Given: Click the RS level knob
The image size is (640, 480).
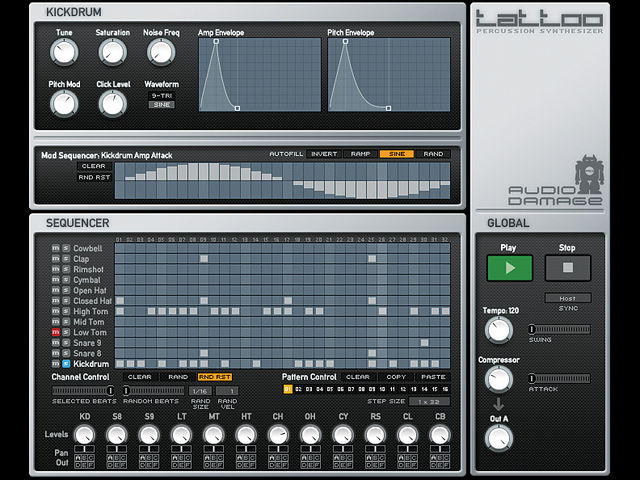Looking at the screenshot, I should (375, 435).
